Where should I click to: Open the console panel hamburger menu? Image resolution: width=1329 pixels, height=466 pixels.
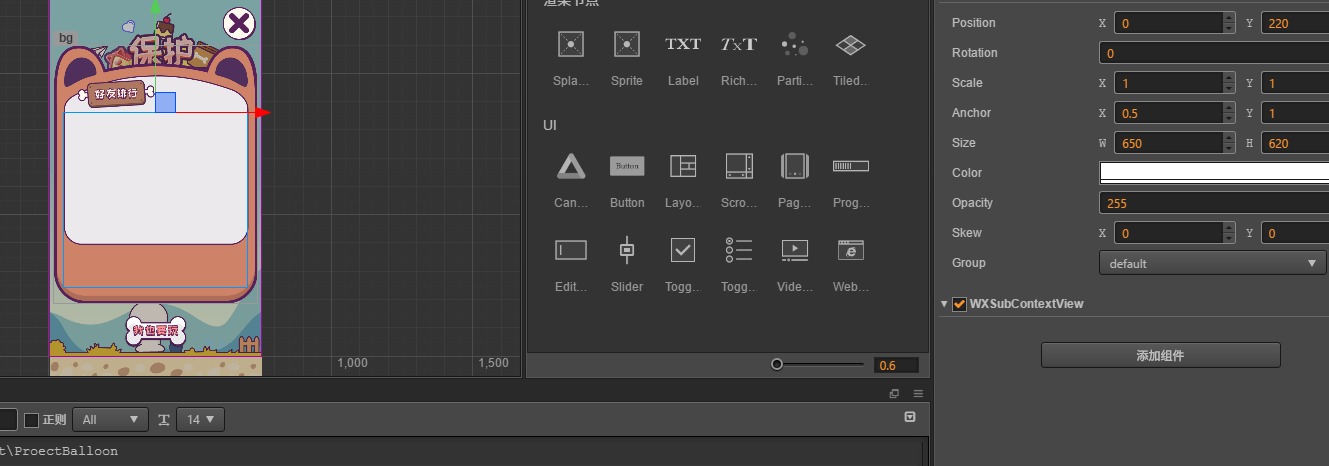(x=918, y=393)
